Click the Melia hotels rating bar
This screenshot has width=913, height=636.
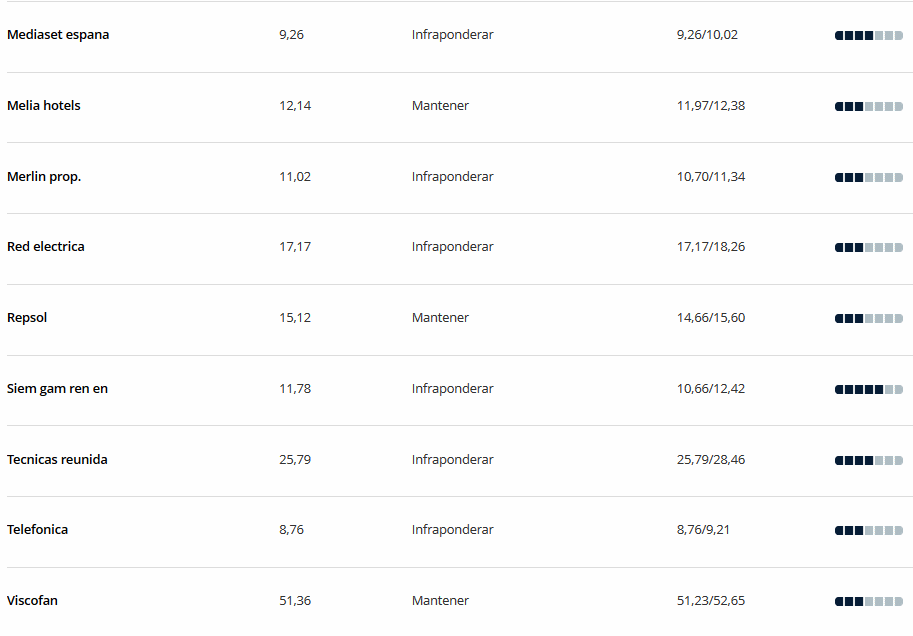869,107
